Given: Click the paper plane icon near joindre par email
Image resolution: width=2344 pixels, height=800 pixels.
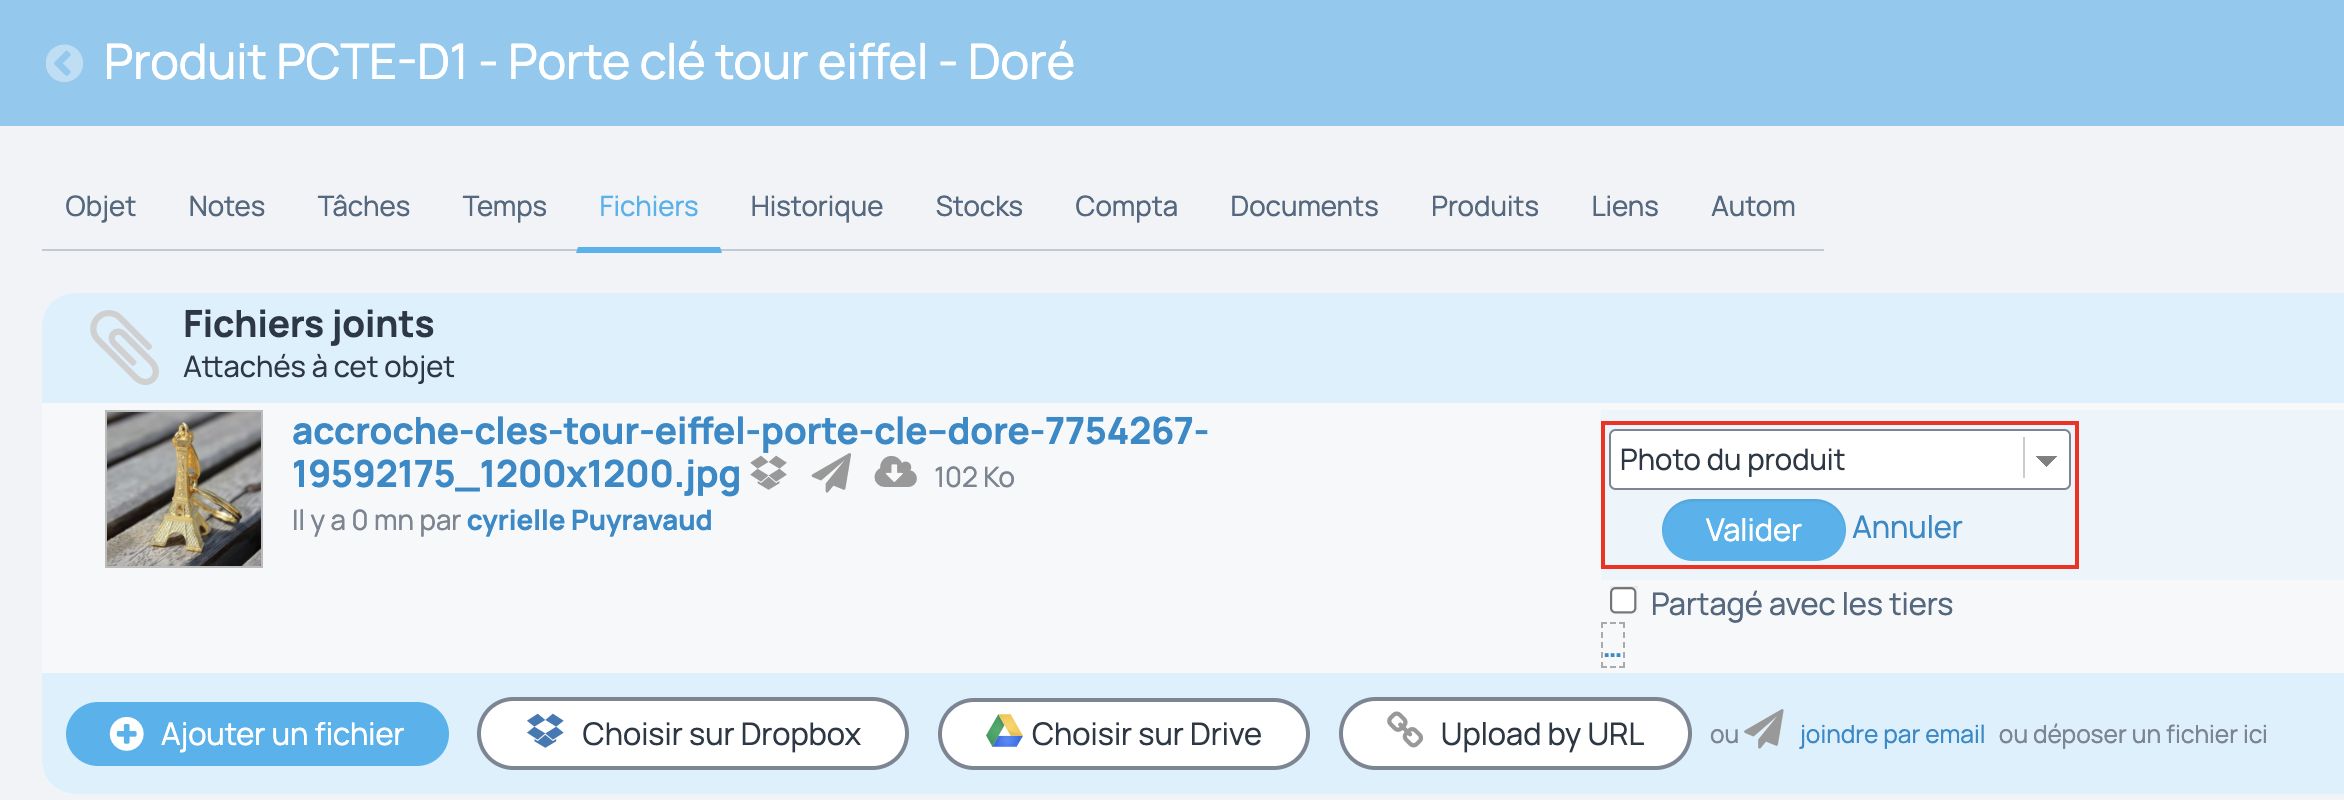Looking at the screenshot, I should click(1764, 729).
